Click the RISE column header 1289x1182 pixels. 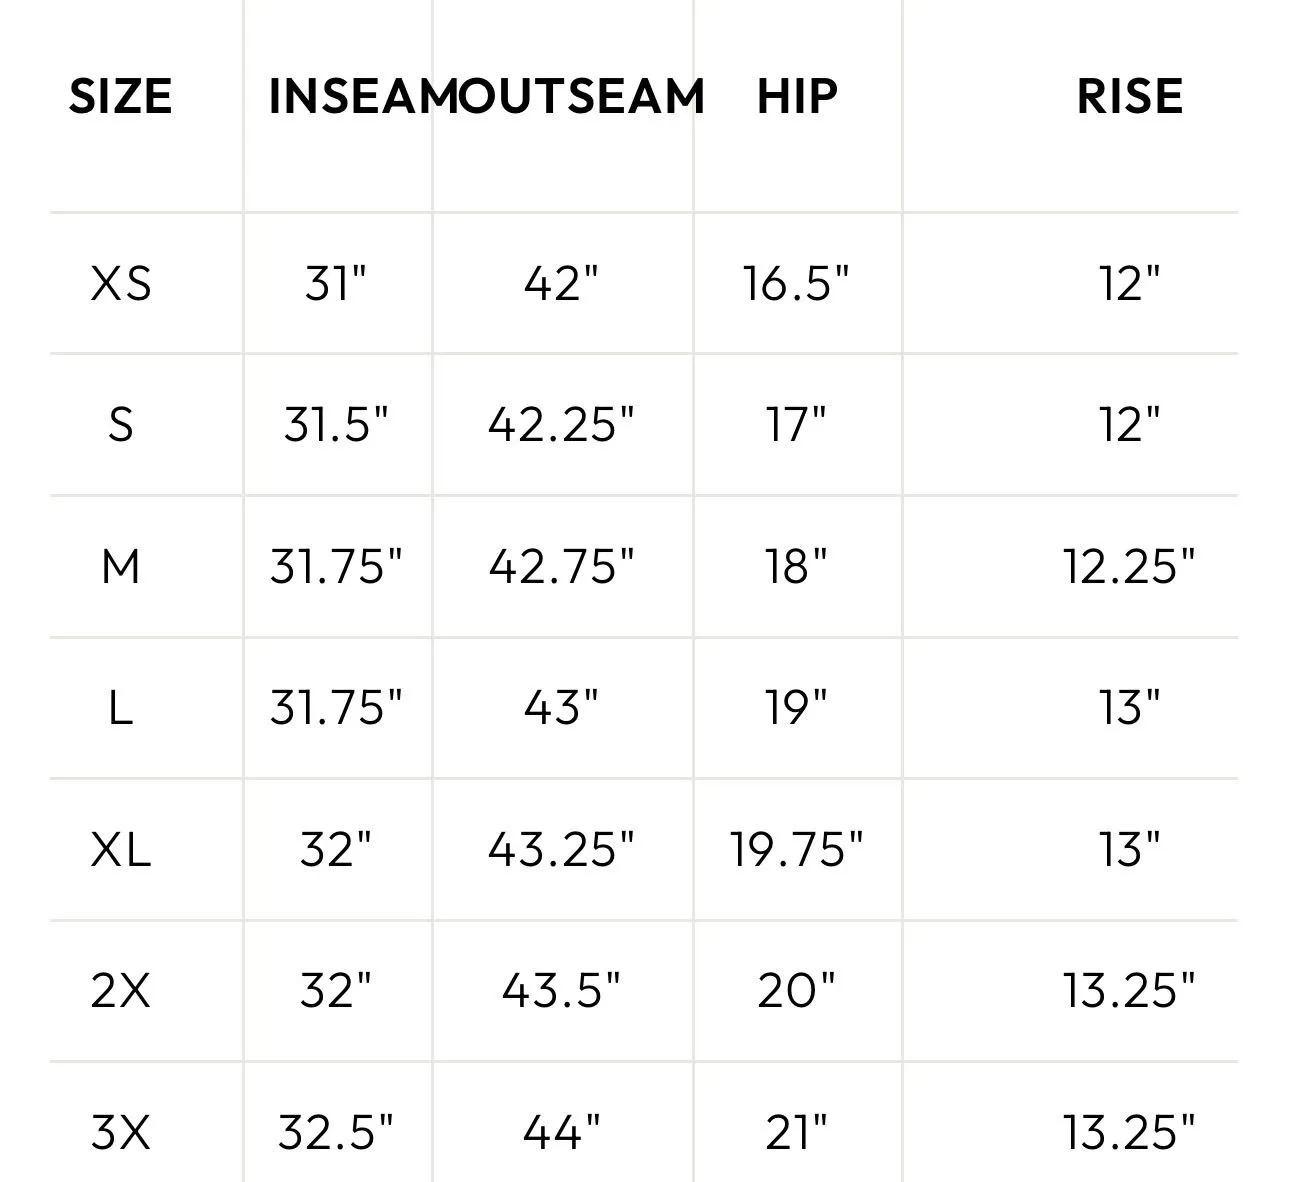coord(1130,97)
